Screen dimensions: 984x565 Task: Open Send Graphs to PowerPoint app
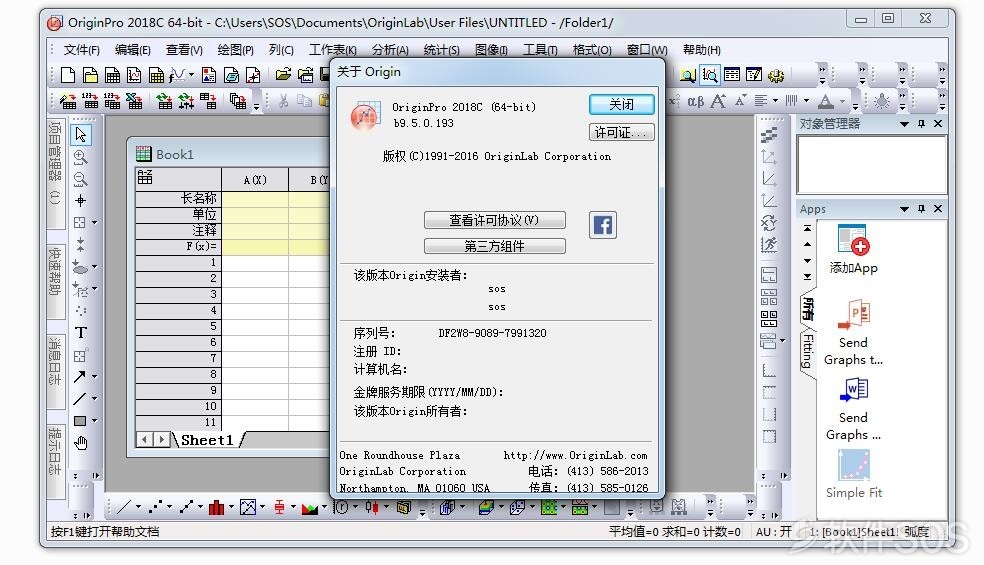coord(853,316)
